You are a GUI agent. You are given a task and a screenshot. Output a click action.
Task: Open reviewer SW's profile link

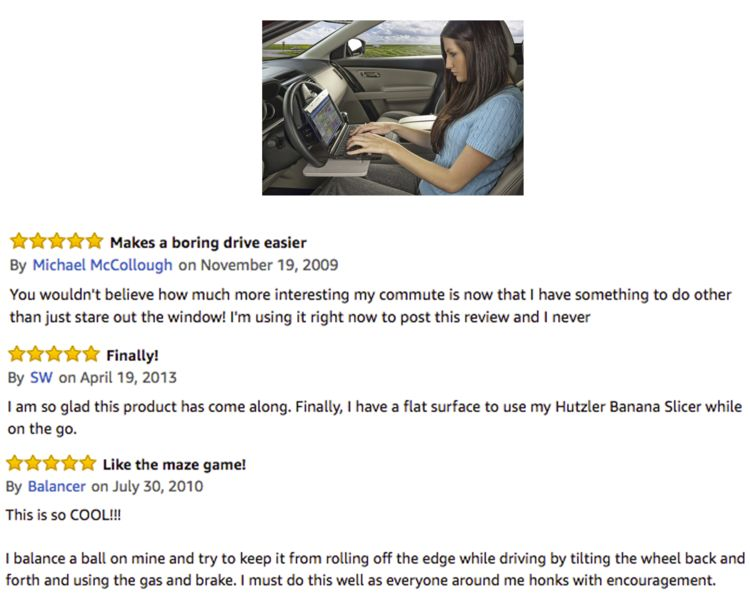pyautogui.click(x=41, y=377)
